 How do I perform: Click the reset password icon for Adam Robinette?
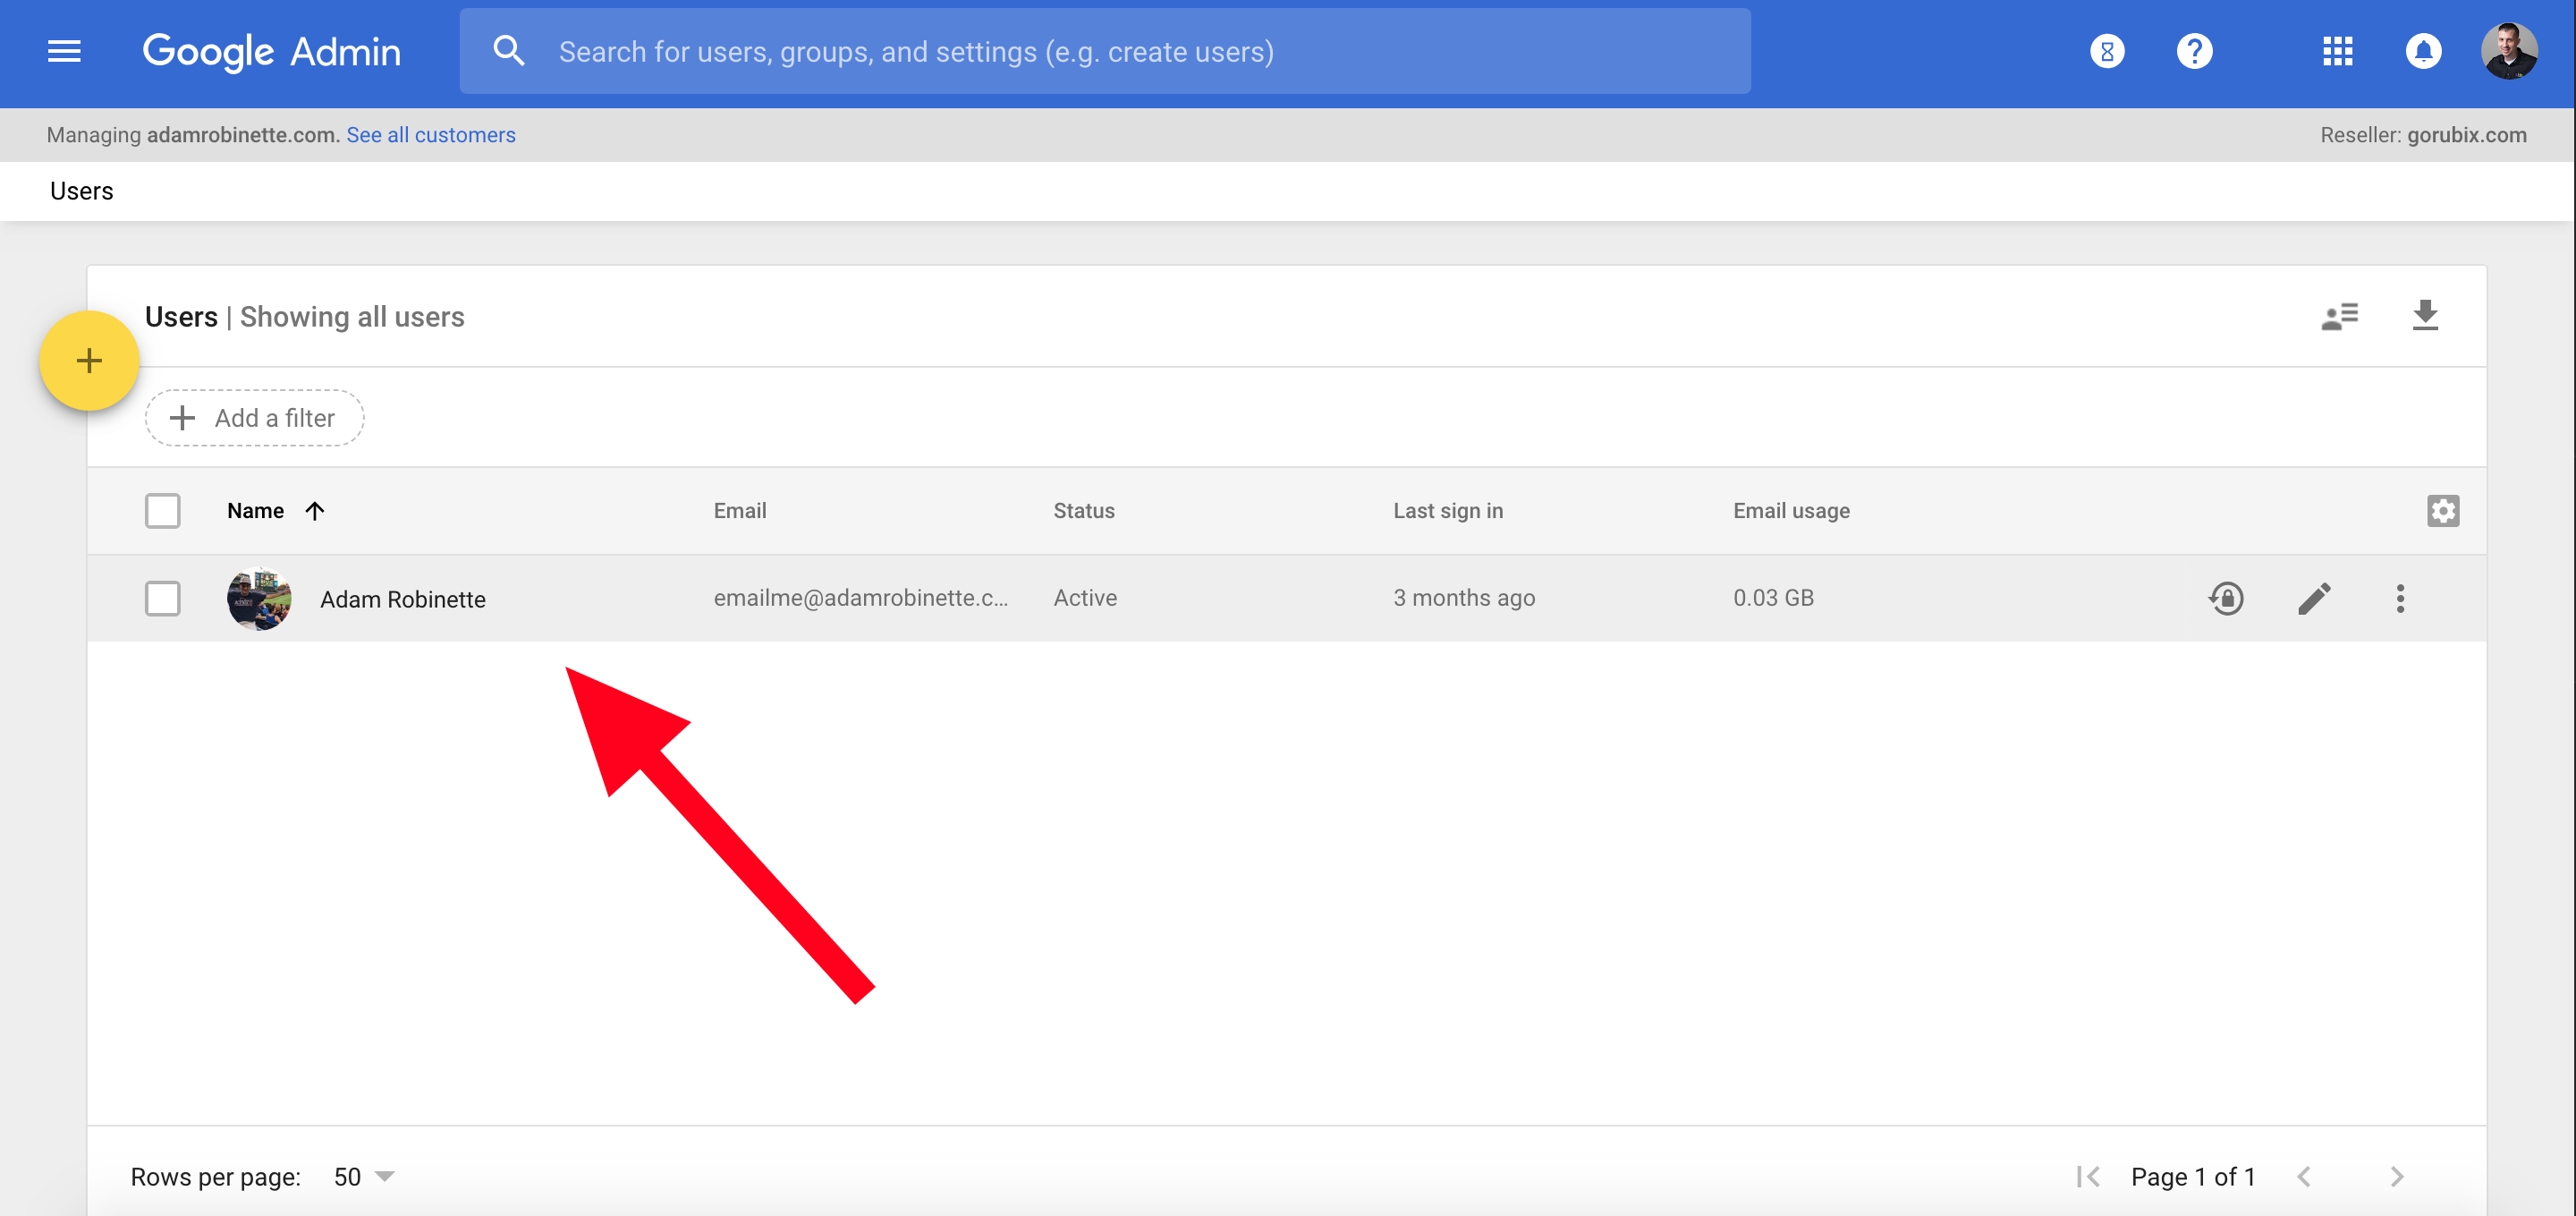coord(2226,599)
